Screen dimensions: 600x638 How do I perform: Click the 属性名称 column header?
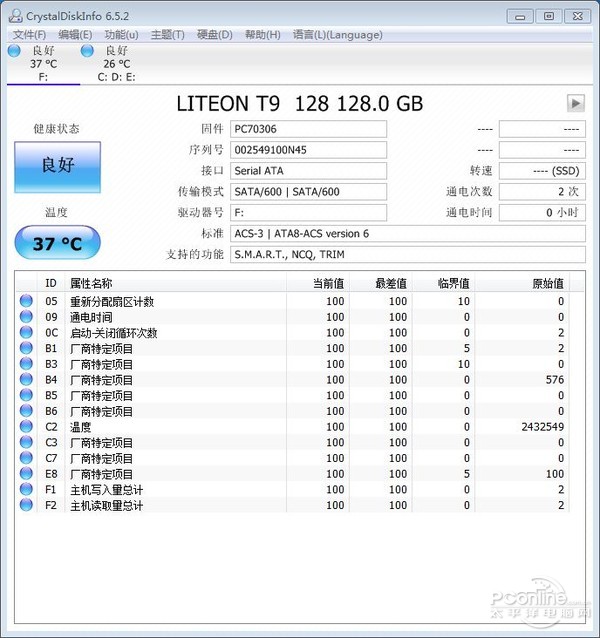point(176,283)
